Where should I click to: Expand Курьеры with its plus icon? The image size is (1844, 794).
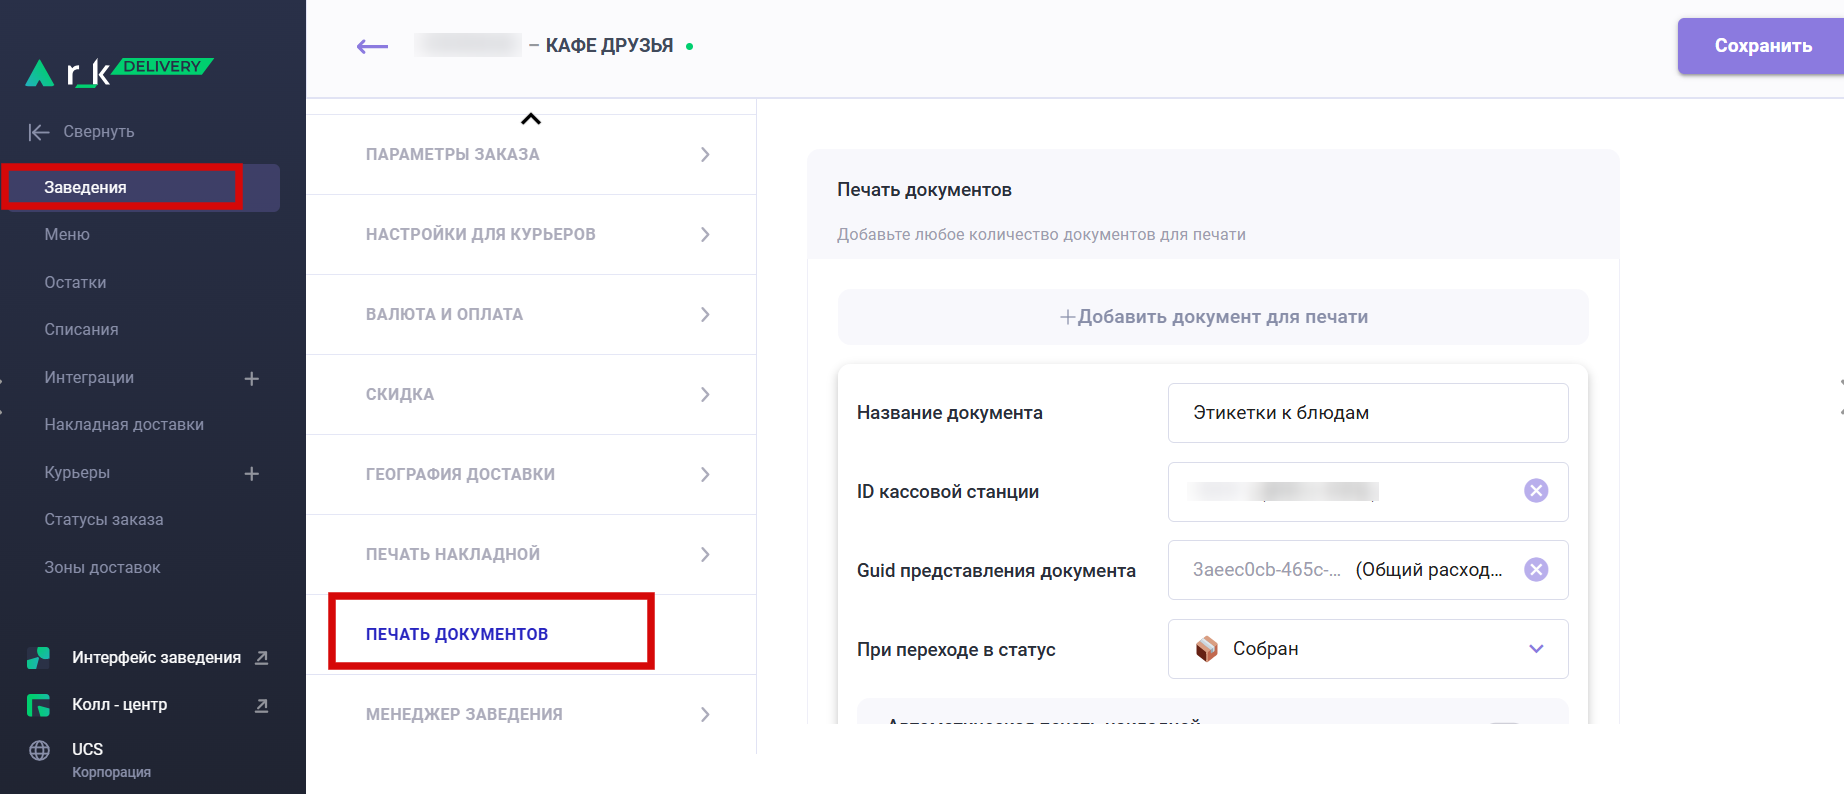tap(252, 473)
